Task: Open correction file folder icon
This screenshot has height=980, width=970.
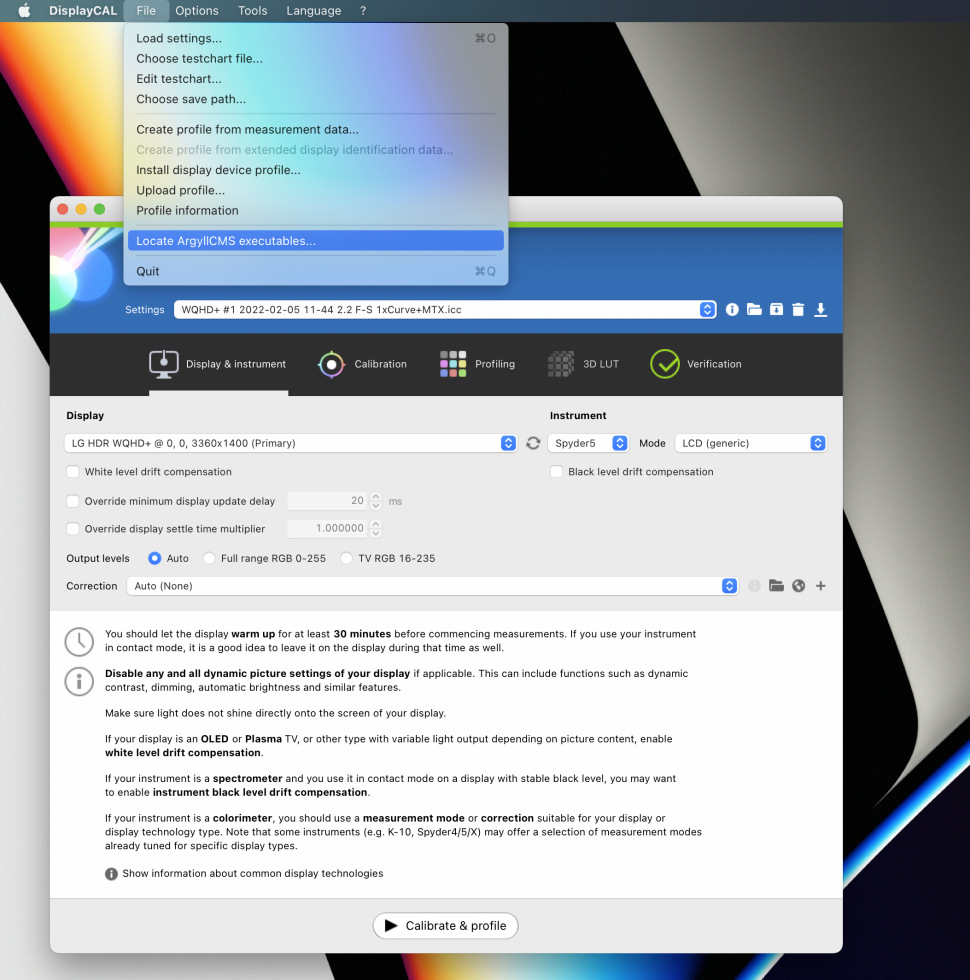Action: (x=776, y=586)
